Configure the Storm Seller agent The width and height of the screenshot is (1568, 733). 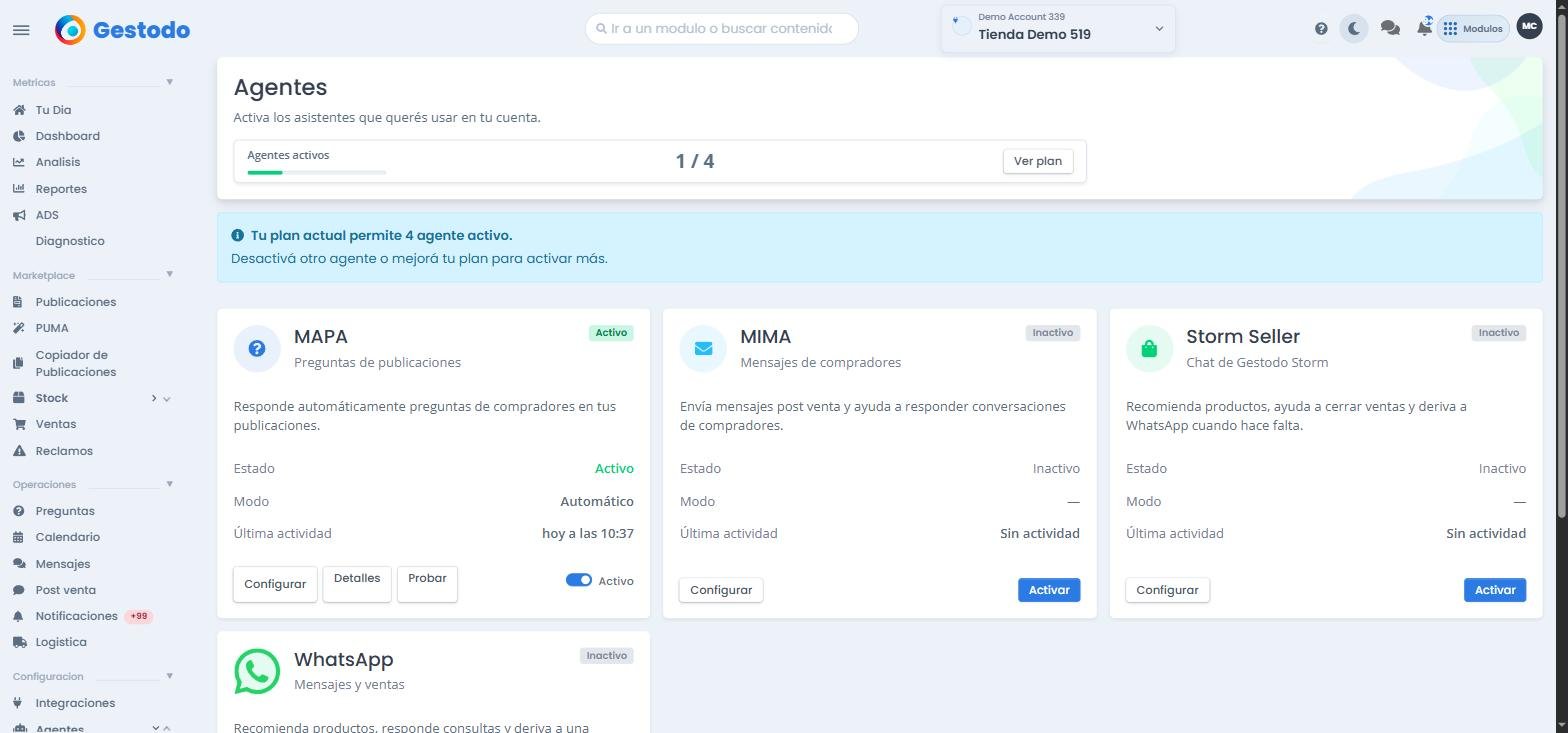tap(1167, 590)
